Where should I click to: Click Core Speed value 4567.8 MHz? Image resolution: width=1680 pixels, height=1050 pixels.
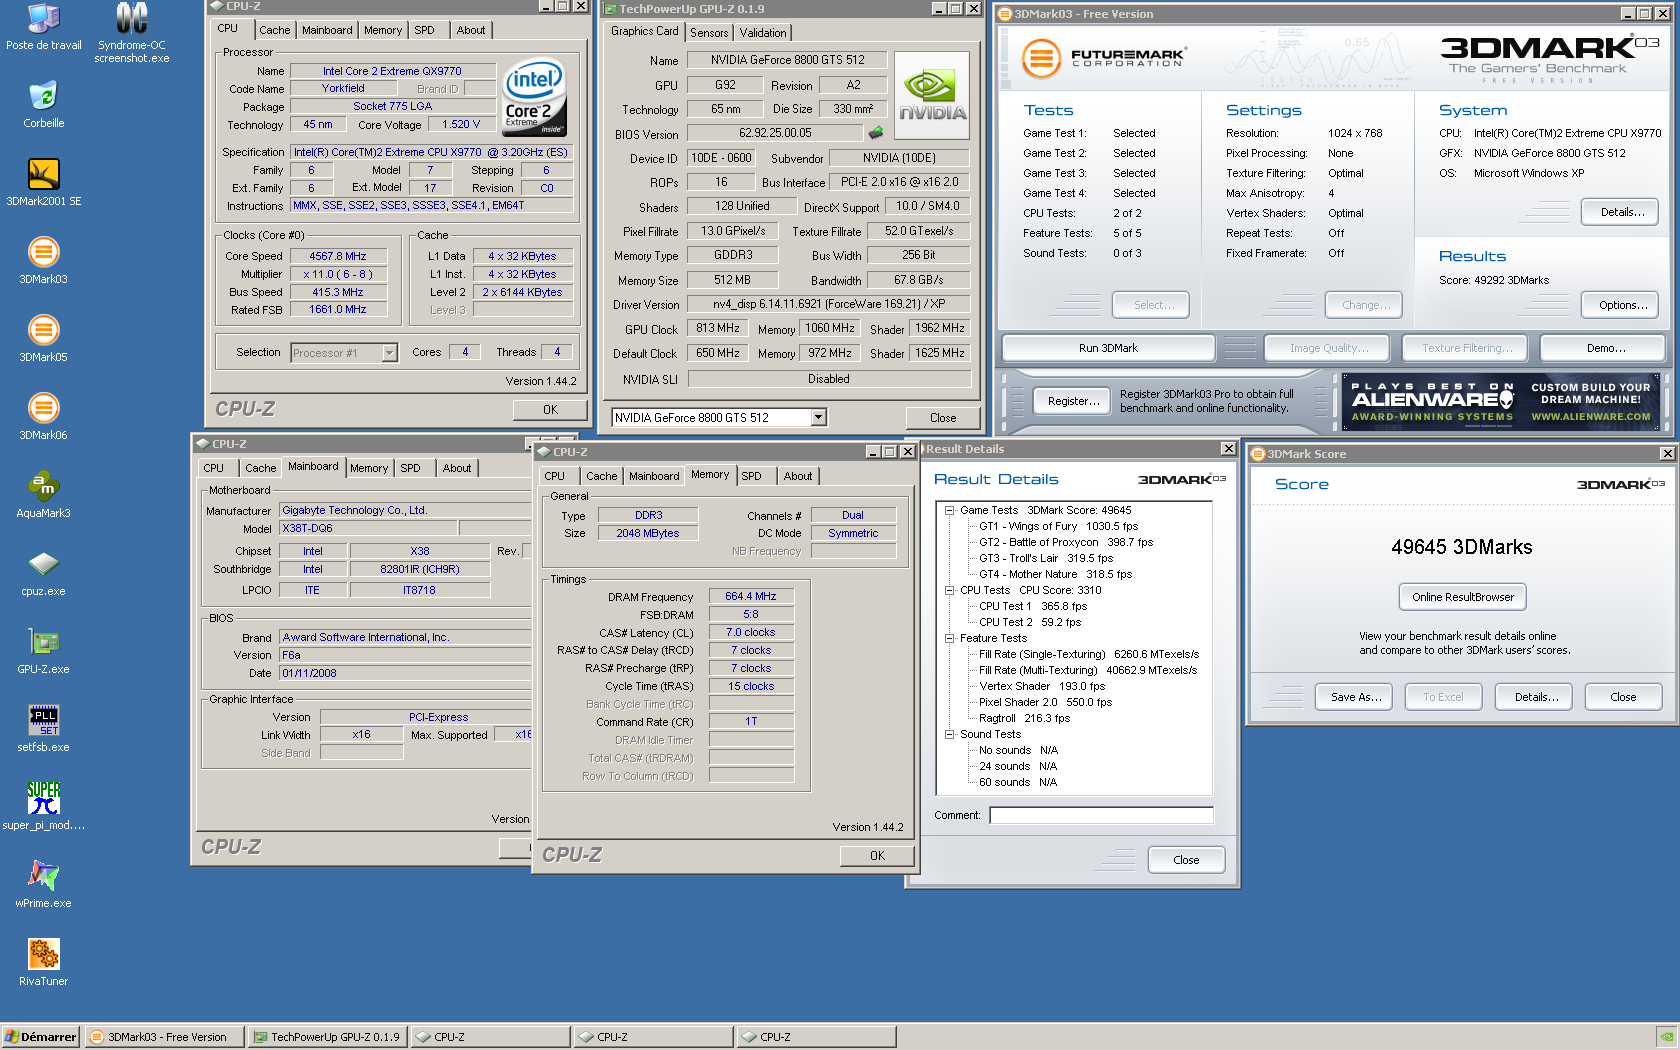337,256
